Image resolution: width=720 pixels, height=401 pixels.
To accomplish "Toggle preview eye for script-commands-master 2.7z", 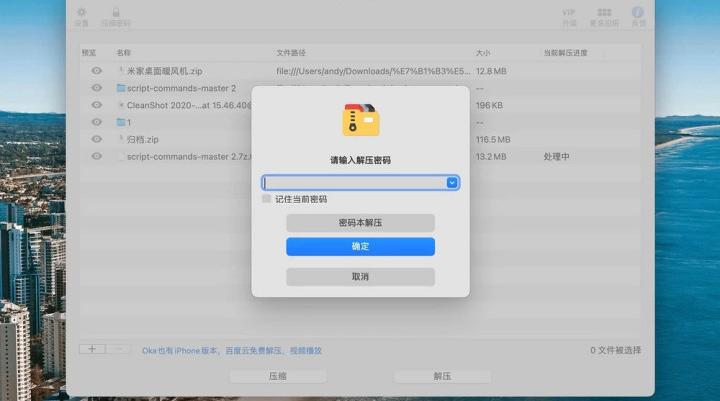I will (x=96, y=156).
